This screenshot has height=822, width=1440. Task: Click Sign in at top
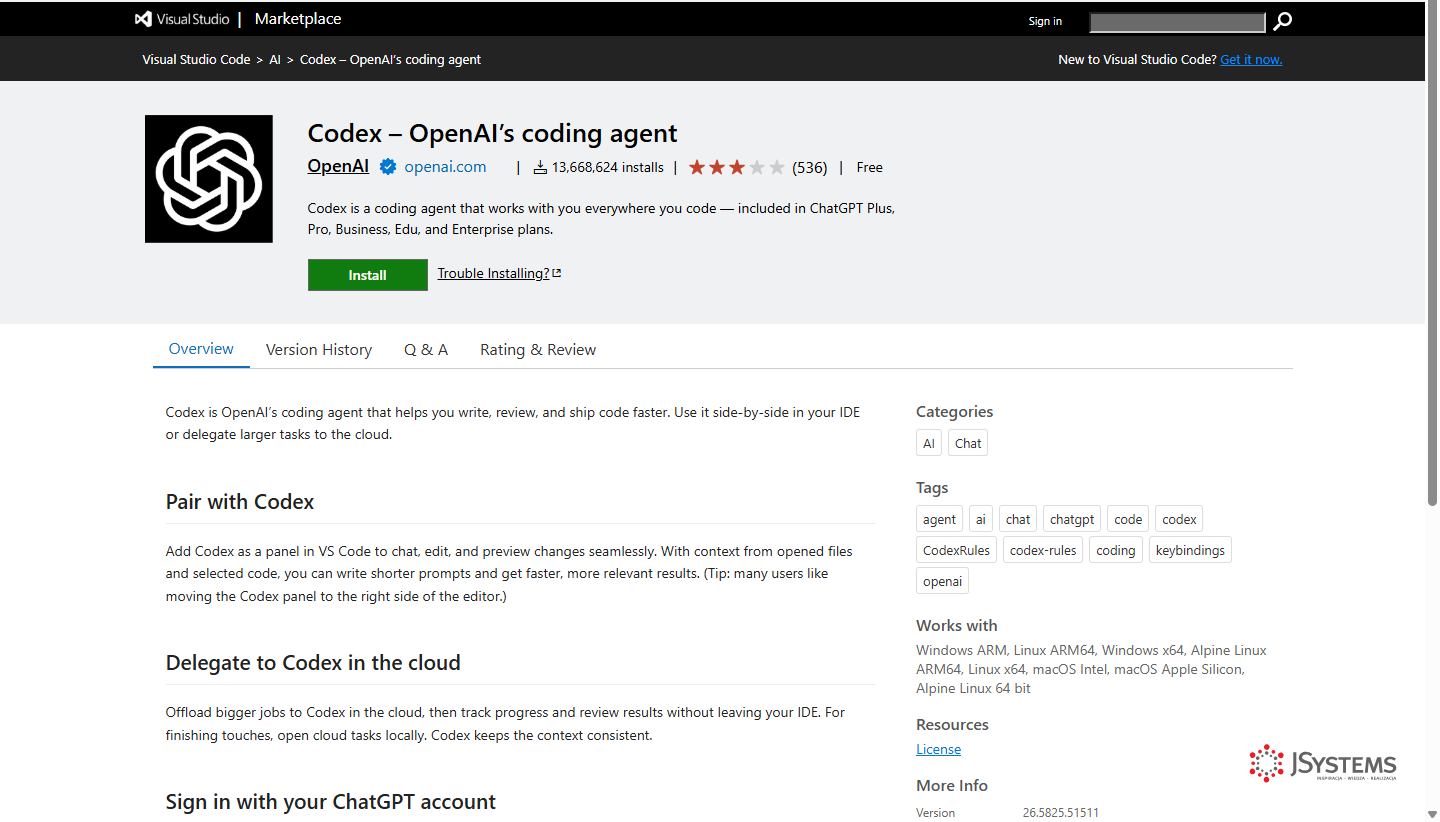(1045, 21)
